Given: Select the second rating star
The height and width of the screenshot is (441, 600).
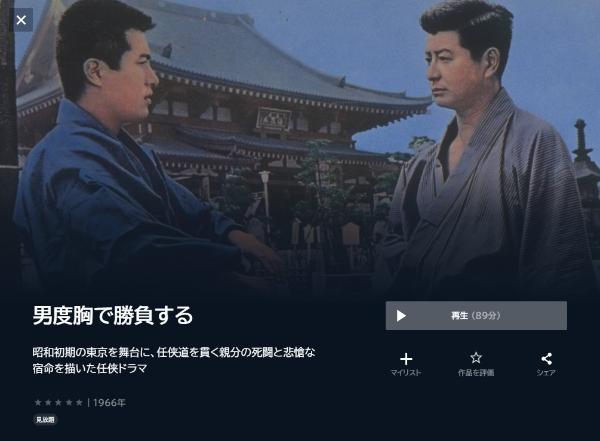Looking at the screenshot, I should click(48, 402).
